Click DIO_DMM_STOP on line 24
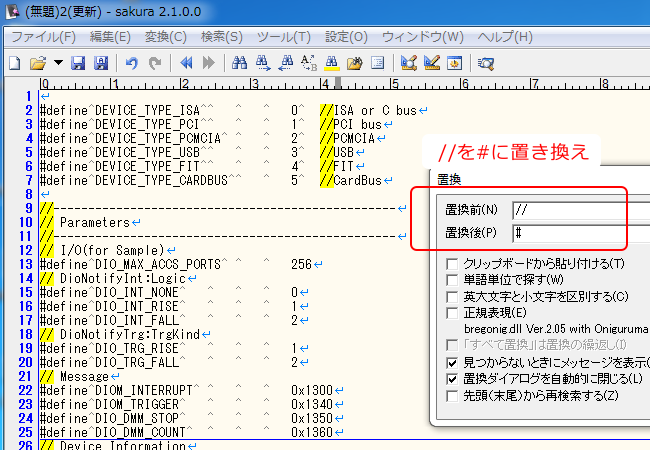The width and height of the screenshot is (650, 450). click(x=137, y=419)
